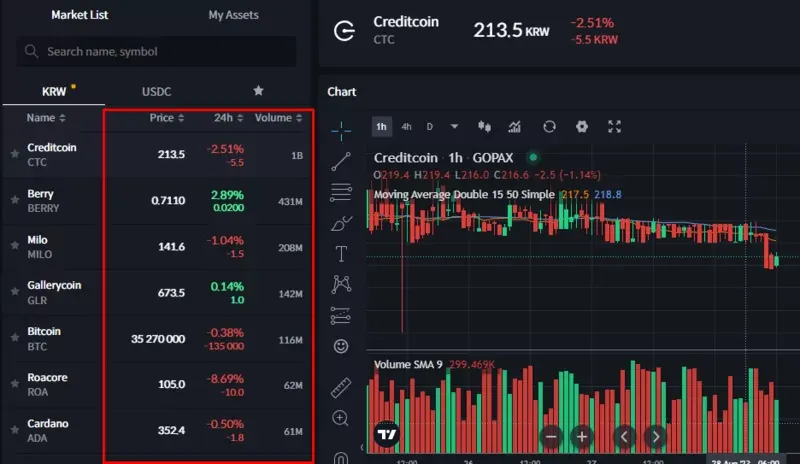
Task: Click Bitcoin price 35 270 000
Action: coord(158,339)
